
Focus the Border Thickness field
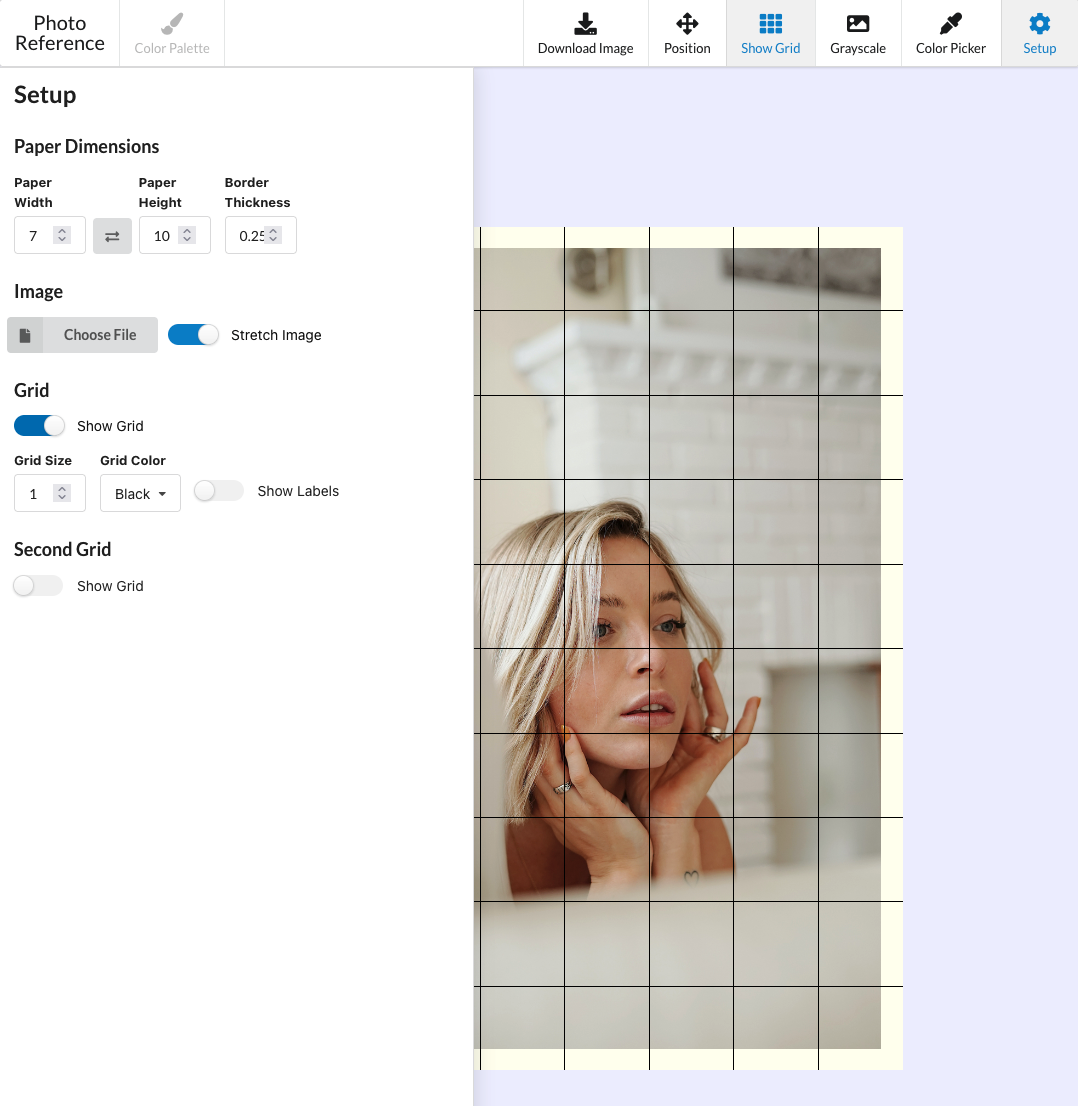[260, 235]
